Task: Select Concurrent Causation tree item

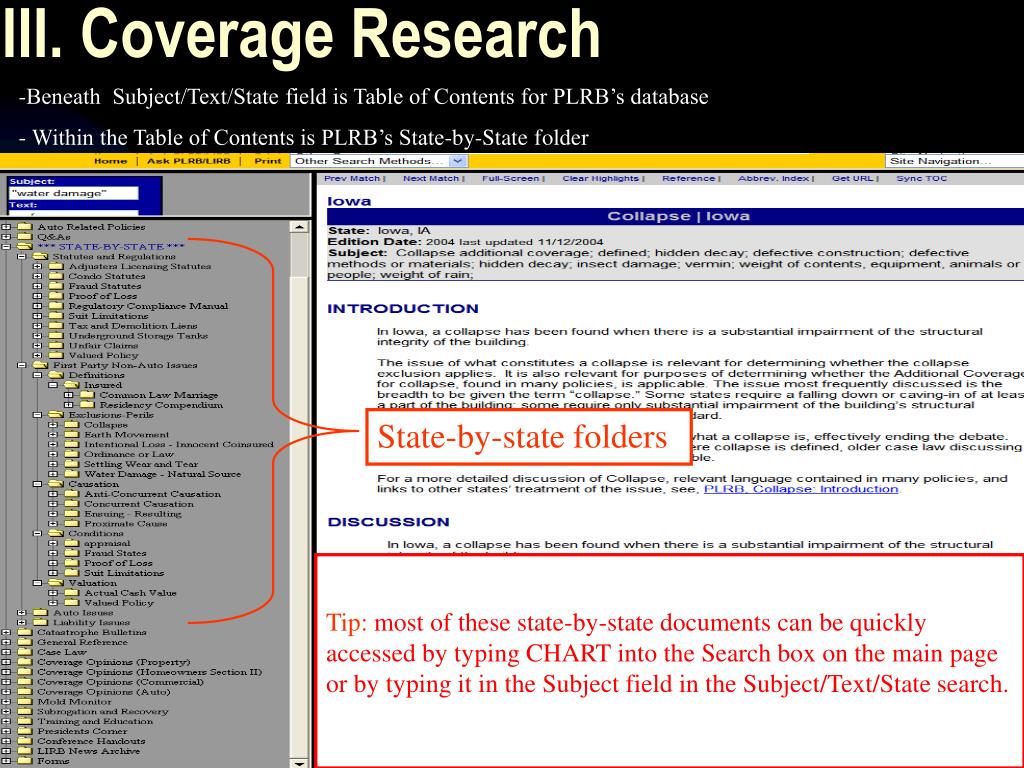Action: pos(139,504)
